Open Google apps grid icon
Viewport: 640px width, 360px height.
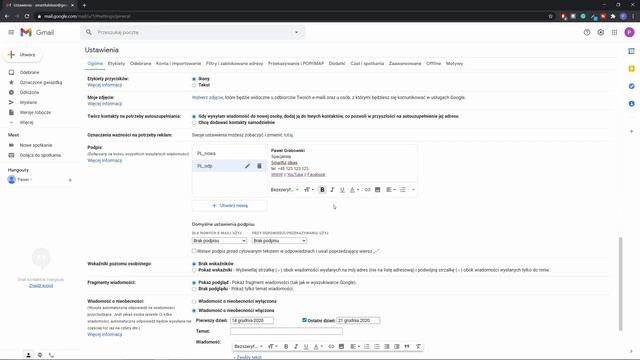point(614,32)
